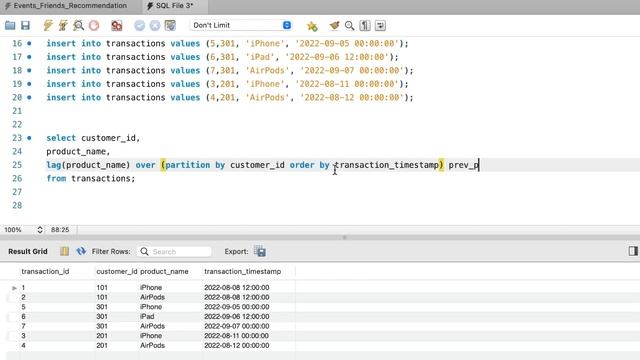Image resolution: width=640 pixels, height=360 pixels.
Task: Click Result Grid label
Action: (x=28, y=251)
